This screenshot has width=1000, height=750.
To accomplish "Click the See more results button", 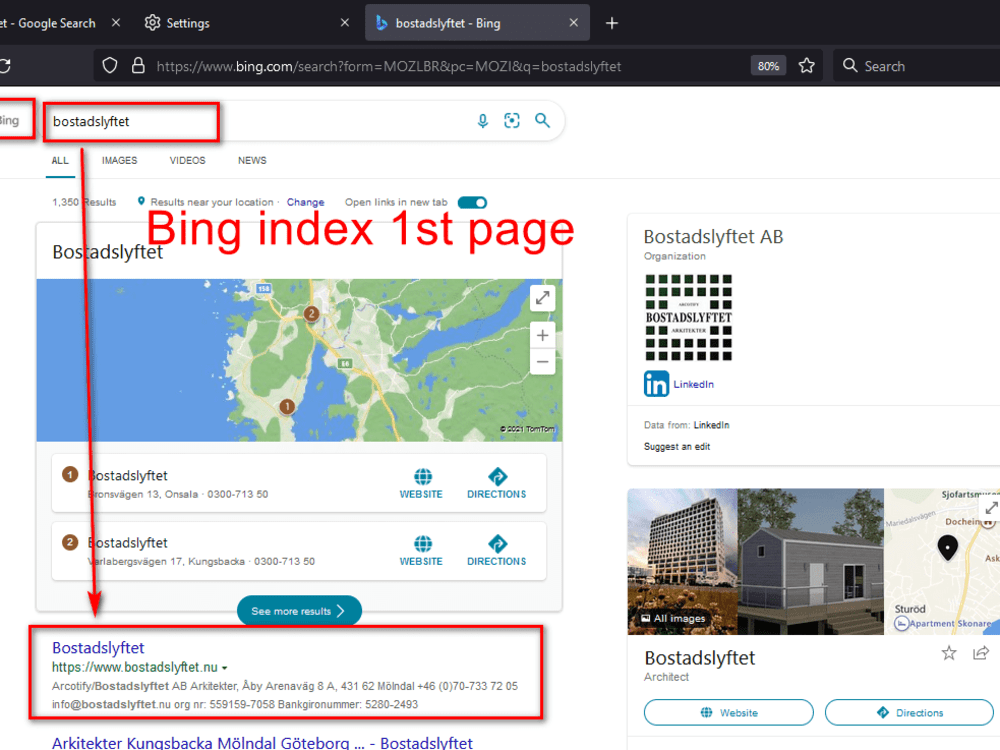I will [x=299, y=611].
